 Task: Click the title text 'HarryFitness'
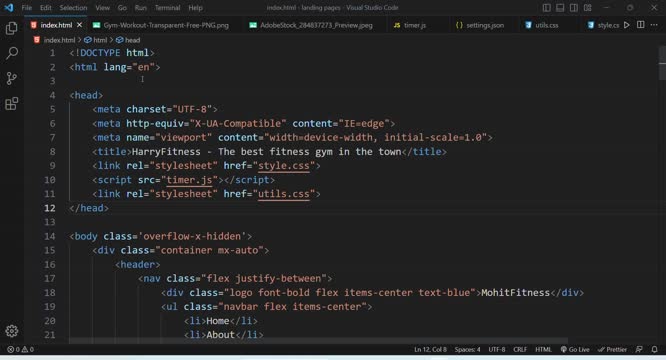point(166,152)
